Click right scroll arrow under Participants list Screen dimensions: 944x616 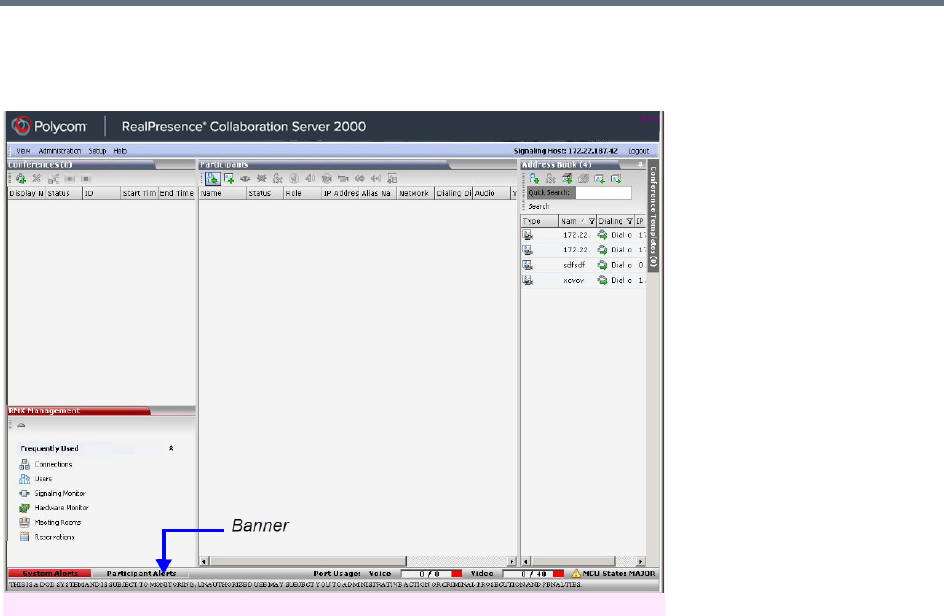click(512, 561)
